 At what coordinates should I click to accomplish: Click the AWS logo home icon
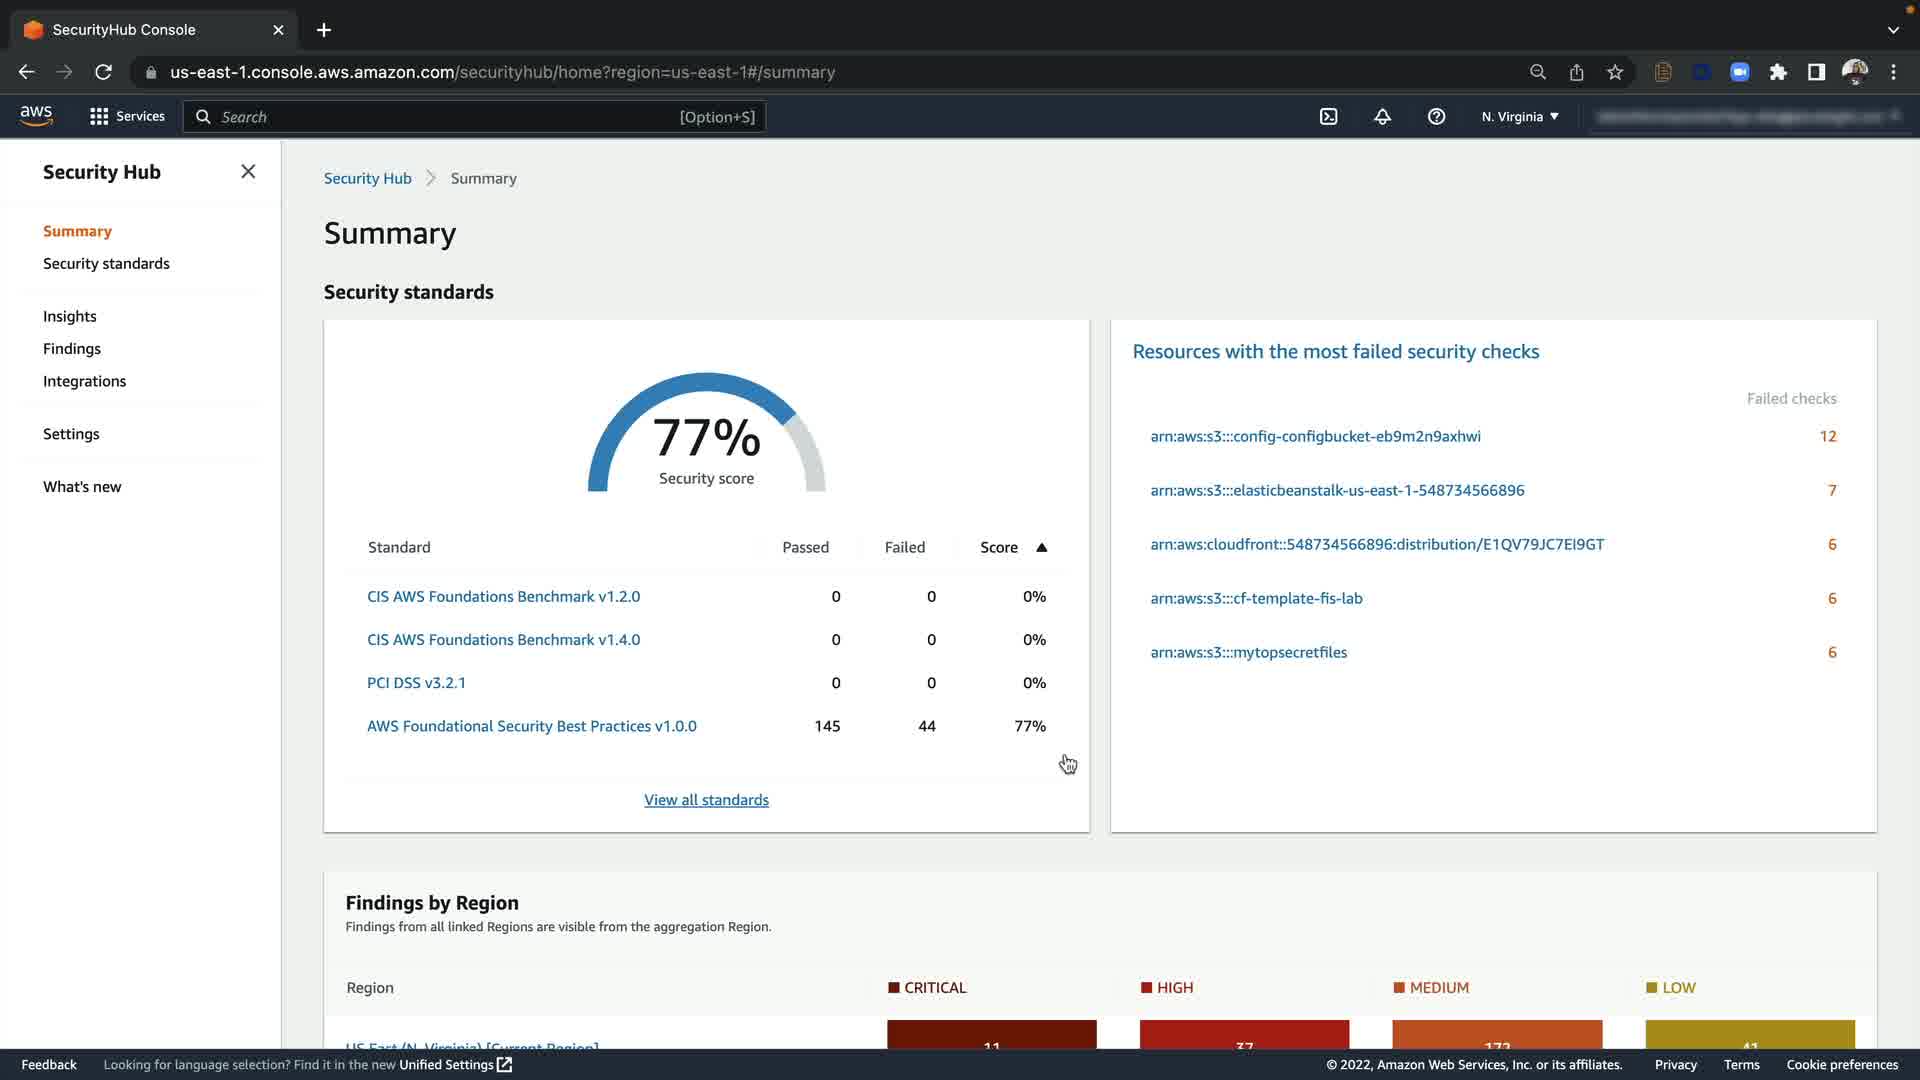(36, 116)
